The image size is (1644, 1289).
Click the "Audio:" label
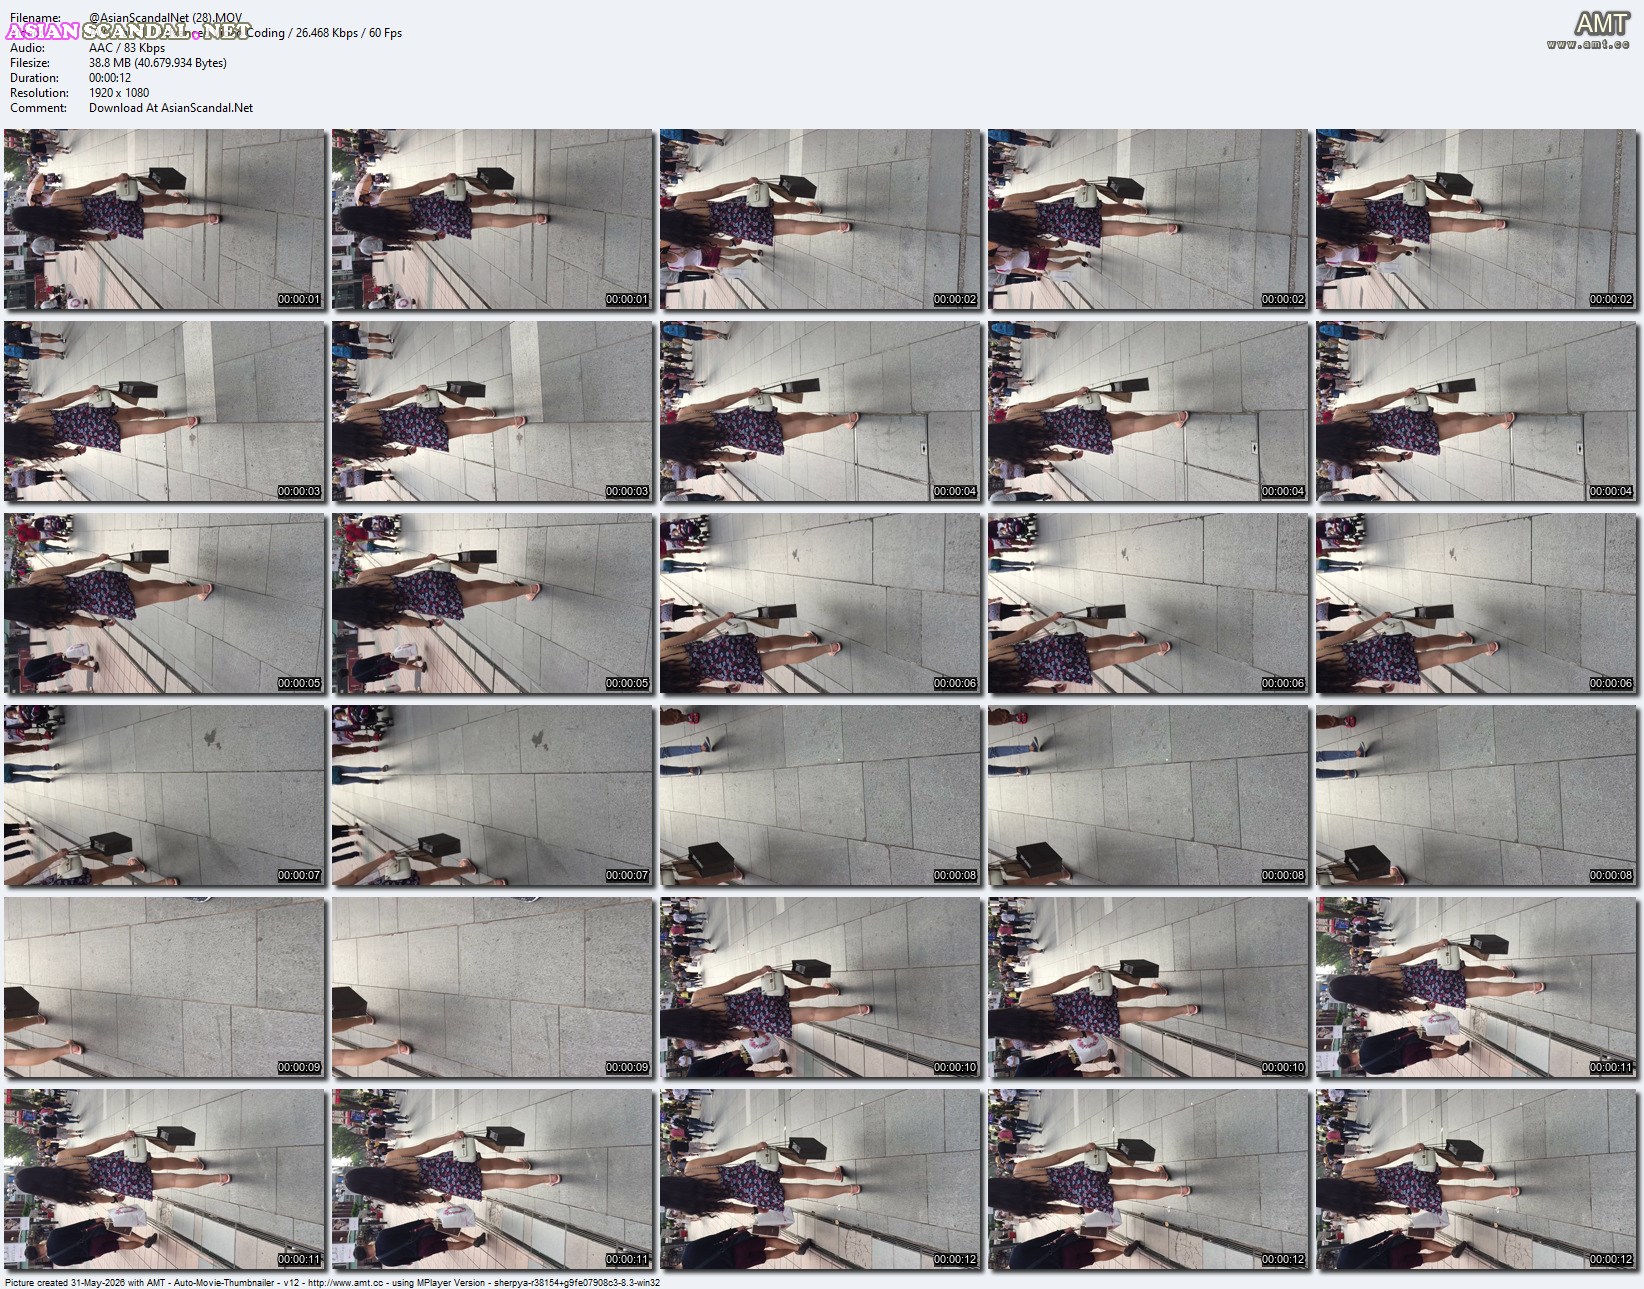coord(27,48)
